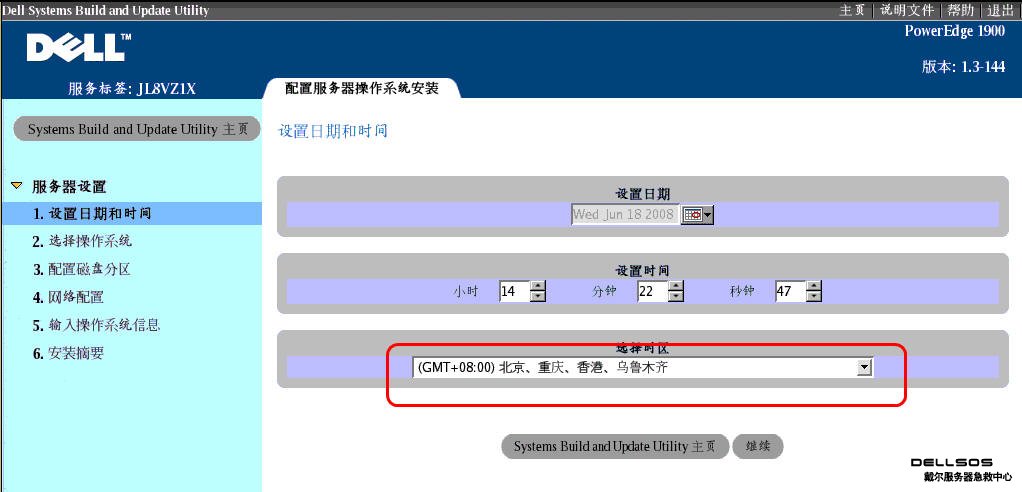The height and width of the screenshot is (492, 1022).
Task: Decrease the hour value with down arrow
Action: (539, 297)
